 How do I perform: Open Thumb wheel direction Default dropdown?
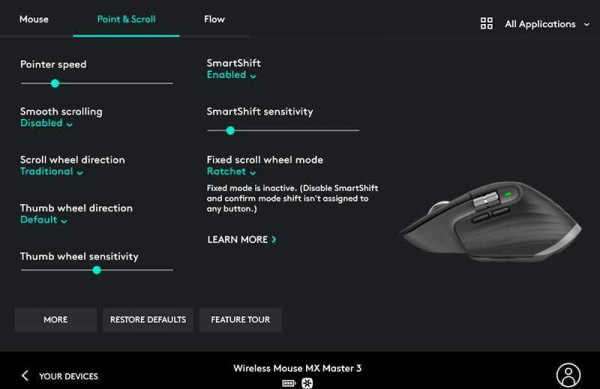(x=44, y=220)
